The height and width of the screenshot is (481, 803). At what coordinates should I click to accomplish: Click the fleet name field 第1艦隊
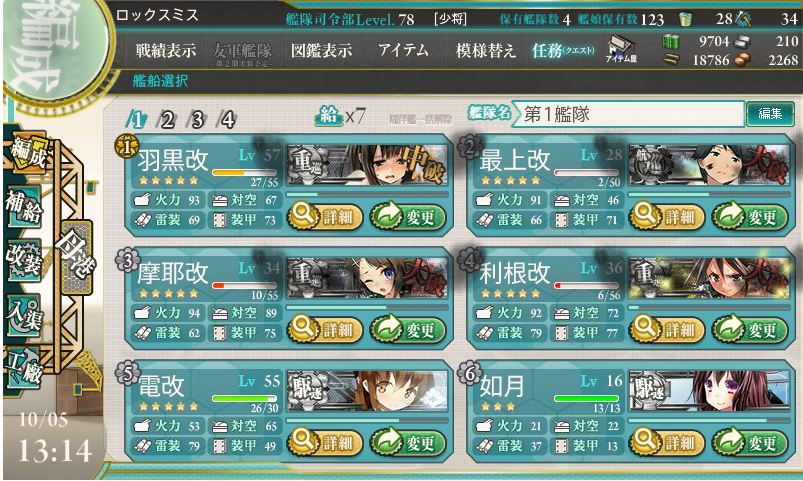630,114
